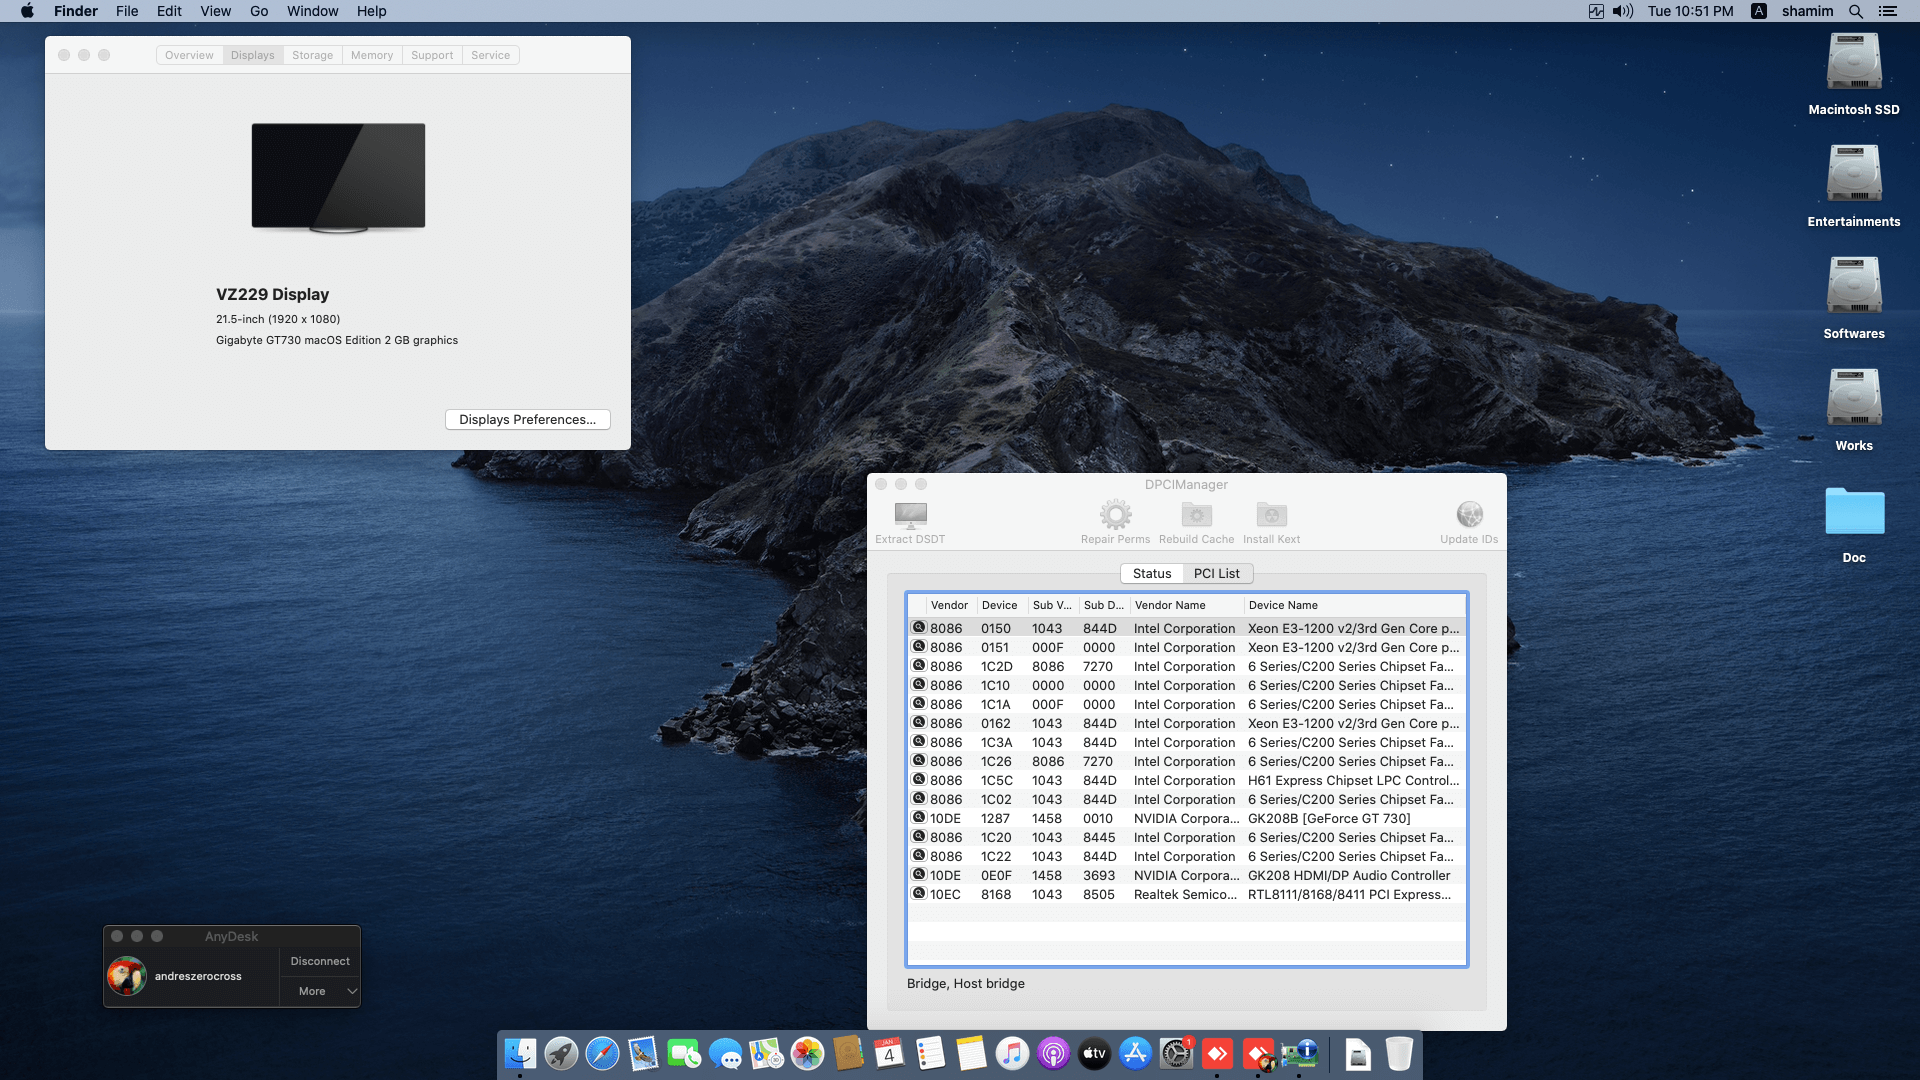
Task: Open the Doc folder on desktop
Action: point(1854,511)
